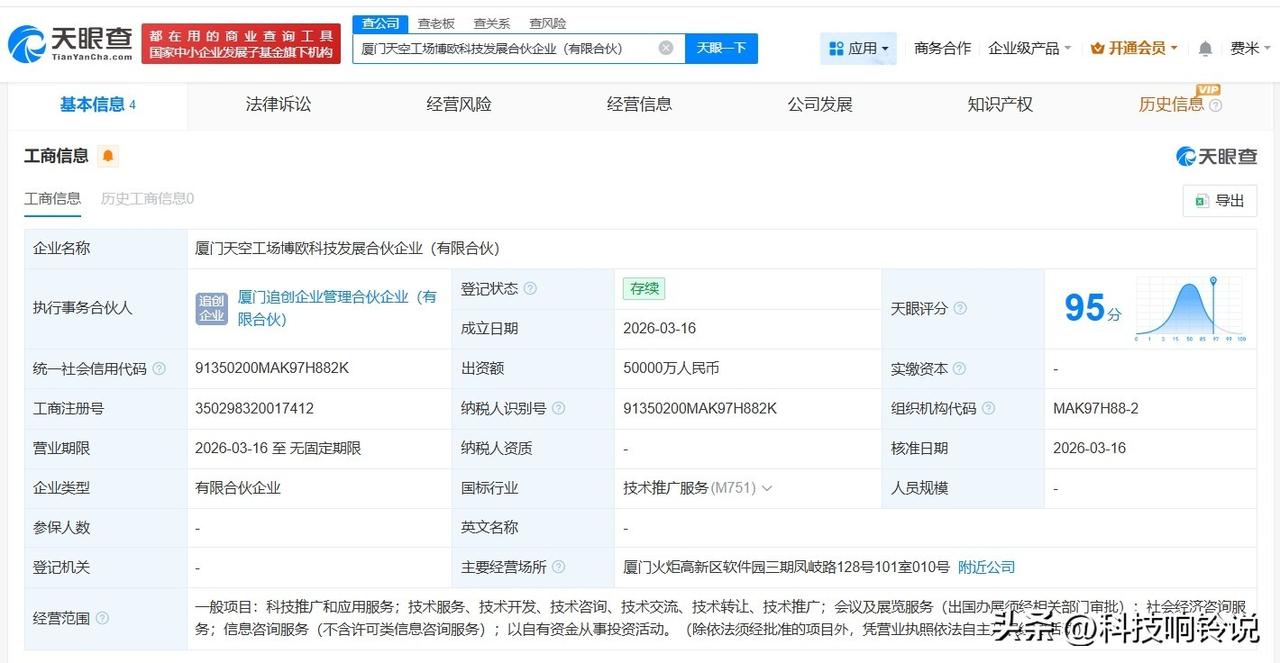The height and width of the screenshot is (663, 1280).
Task: Click the red 国家中小企业发展子基金 banner
Action: (241, 44)
